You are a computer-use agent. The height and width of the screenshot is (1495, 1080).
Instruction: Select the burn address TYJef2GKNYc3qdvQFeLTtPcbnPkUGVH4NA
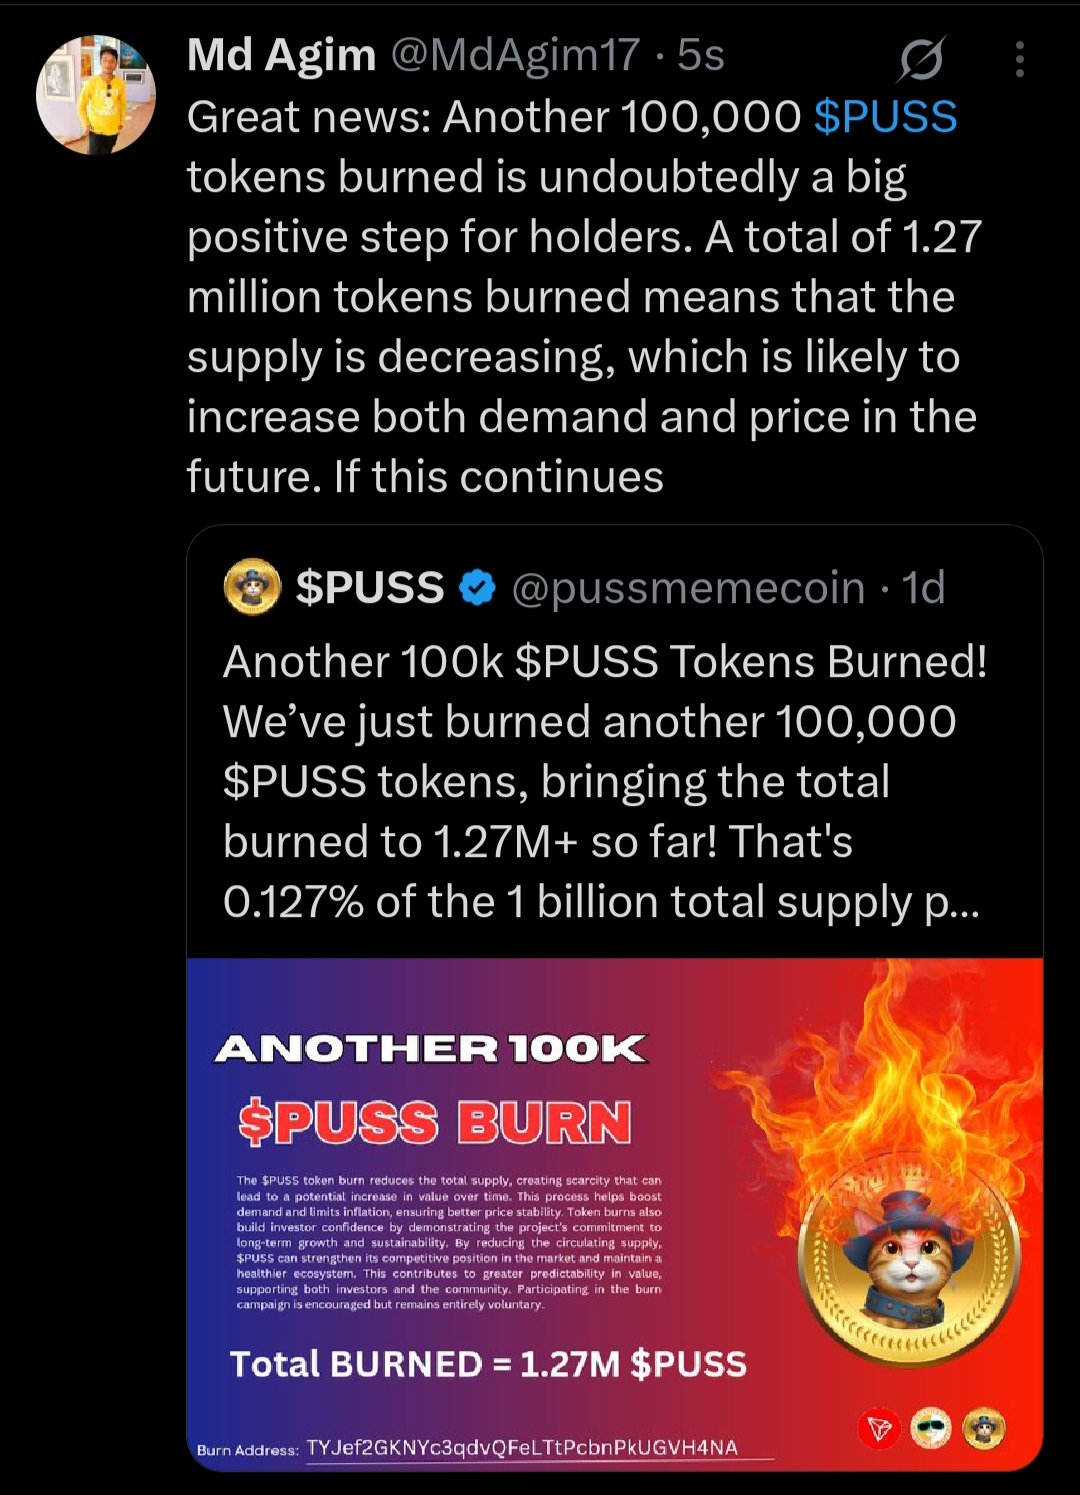click(x=523, y=1448)
